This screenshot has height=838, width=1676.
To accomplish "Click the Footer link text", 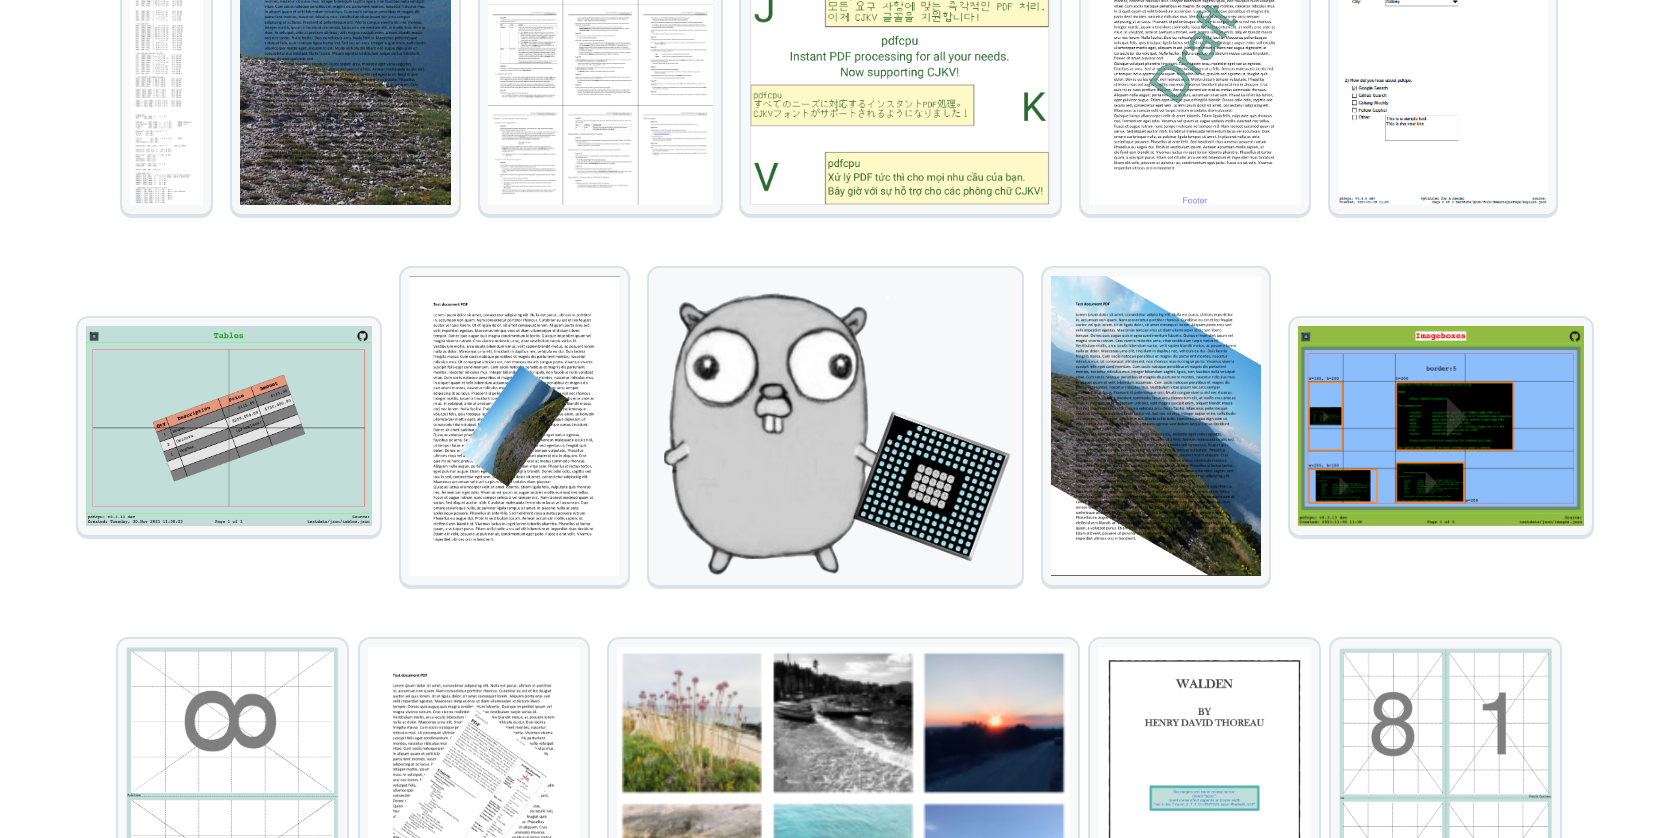I will tap(1194, 201).
